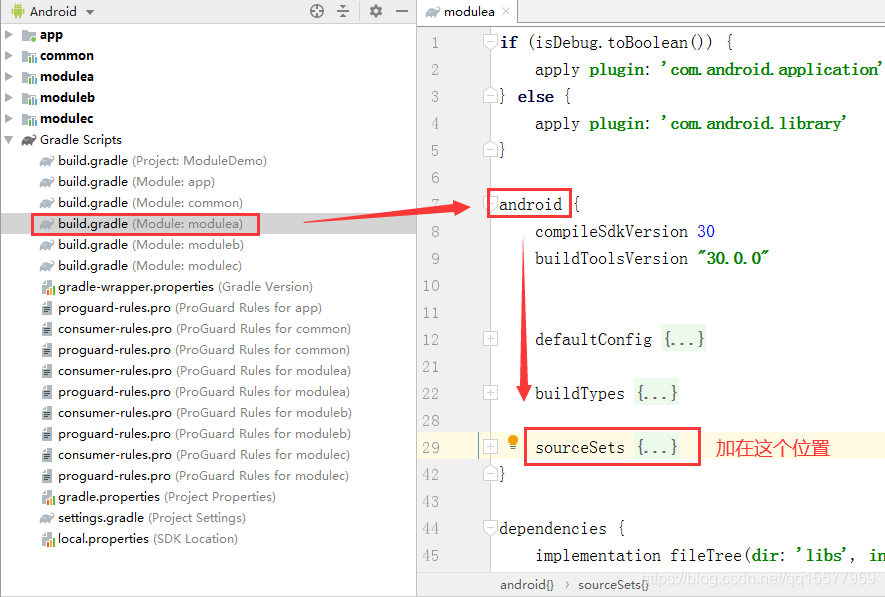Click the settings.gradle elephant icon
Image resolution: width=885 pixels, height=597 pixels.
tap(47, 518)
